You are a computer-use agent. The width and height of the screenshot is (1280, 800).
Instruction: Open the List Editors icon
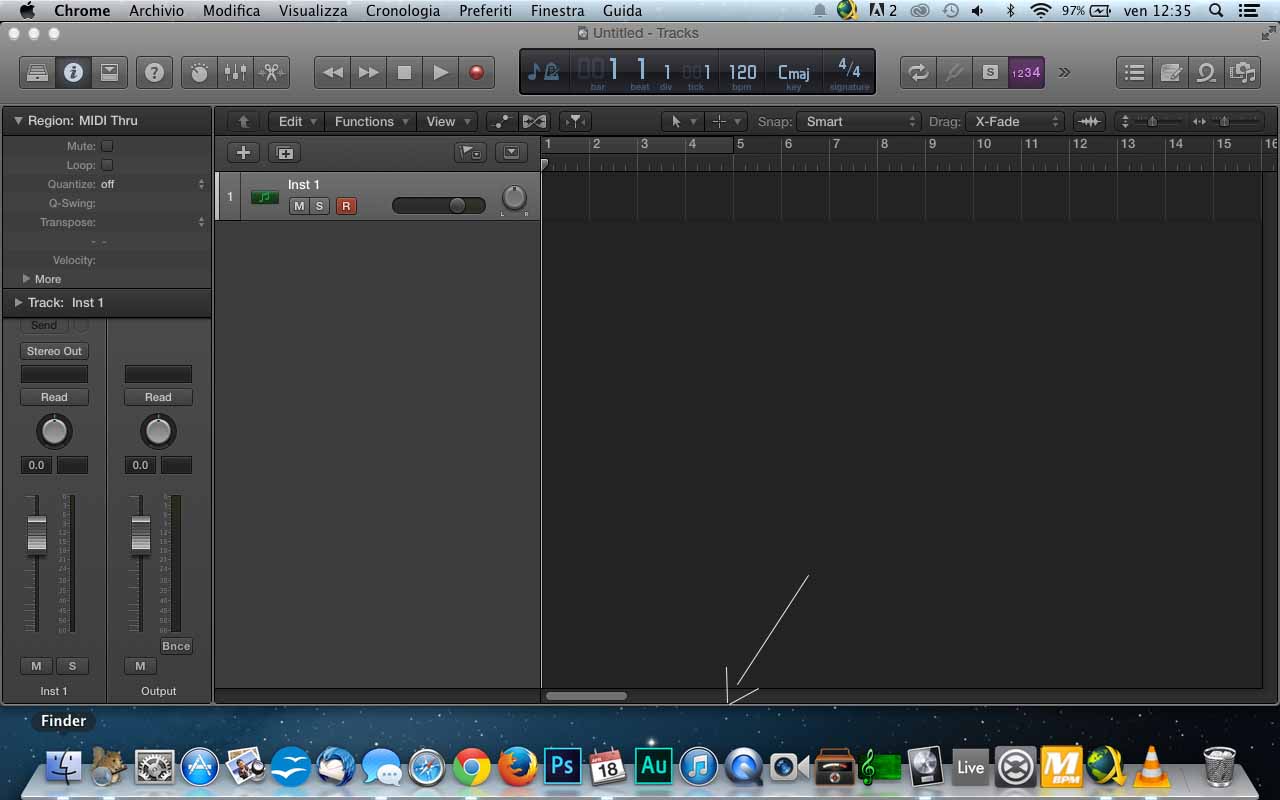1134,72
